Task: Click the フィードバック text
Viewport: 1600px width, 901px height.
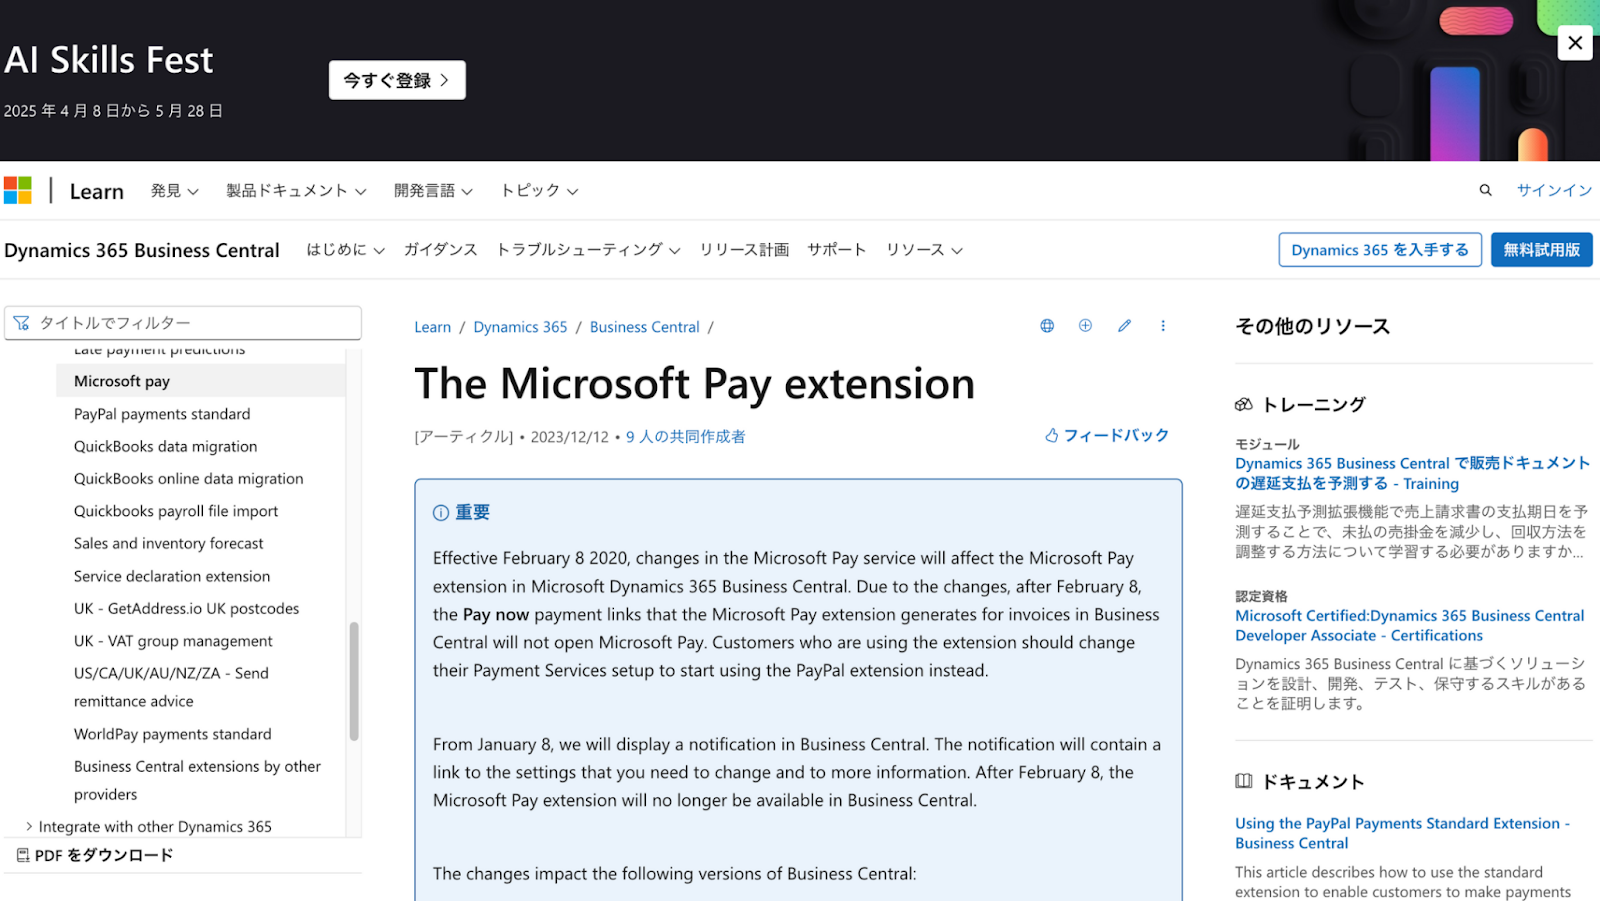Action: click(x=1116, y=436)
